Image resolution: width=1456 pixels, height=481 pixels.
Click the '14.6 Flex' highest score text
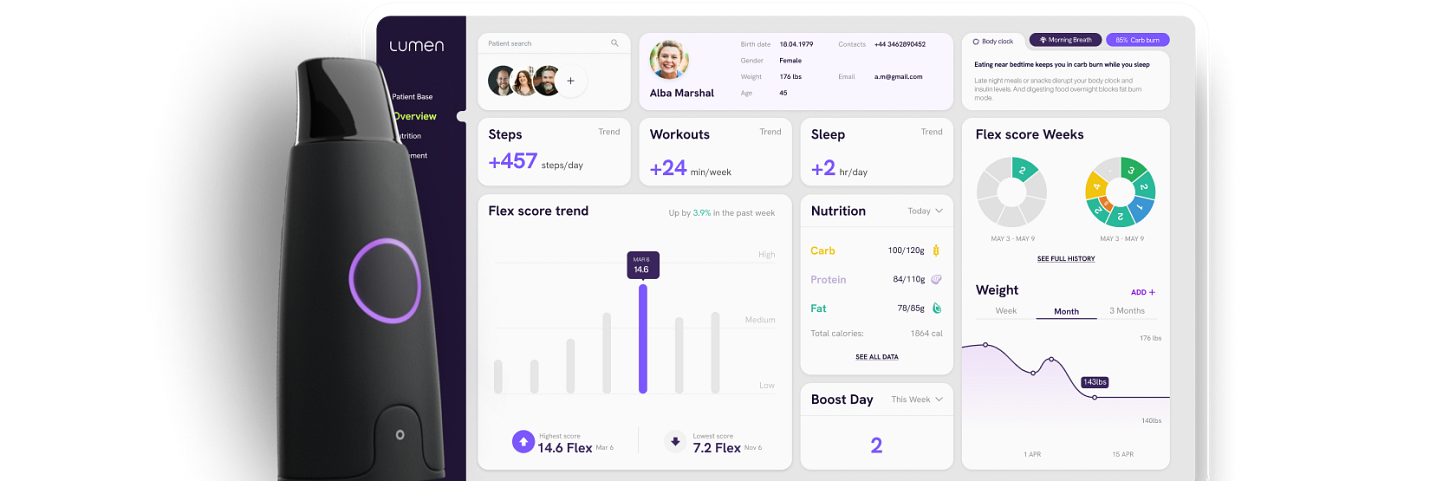pyautogui.click(x=565, y=448)
